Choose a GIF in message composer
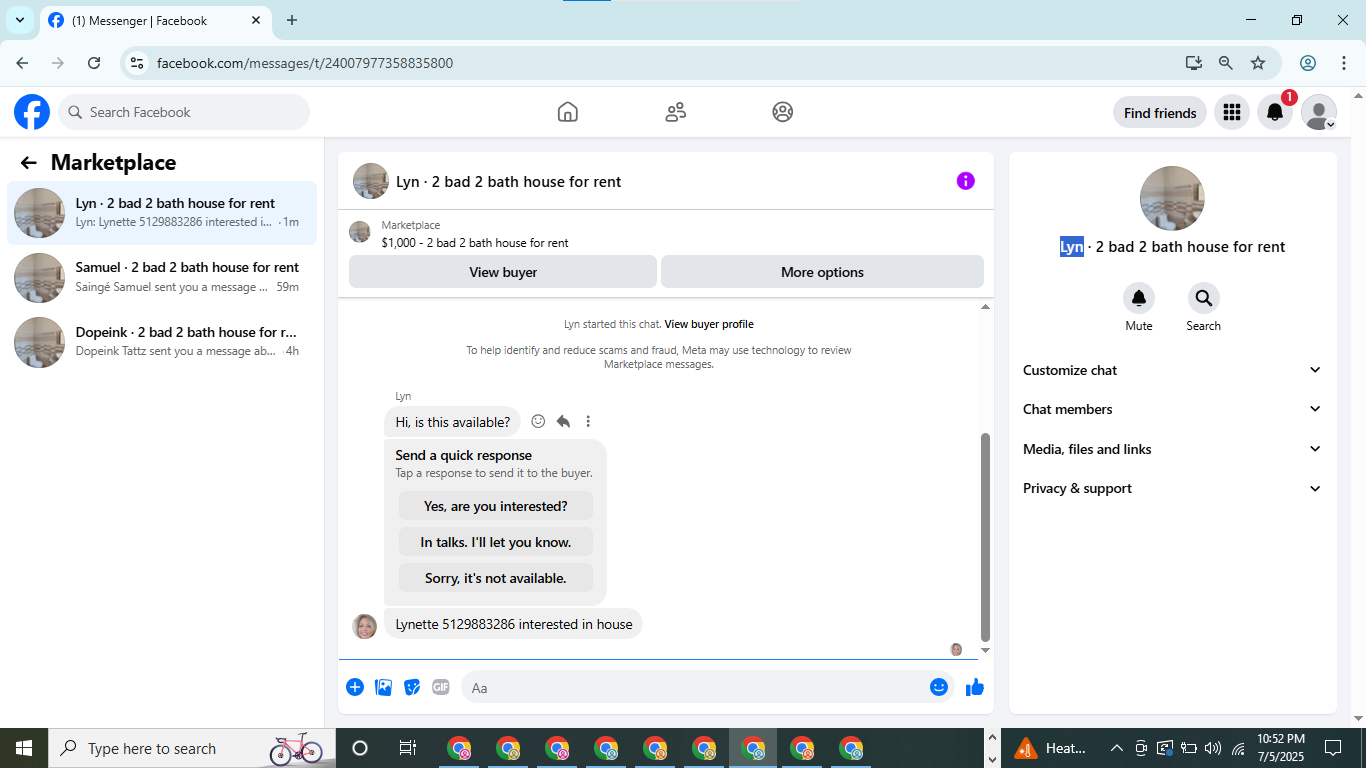1366x768 pixels. pos(441,687)
